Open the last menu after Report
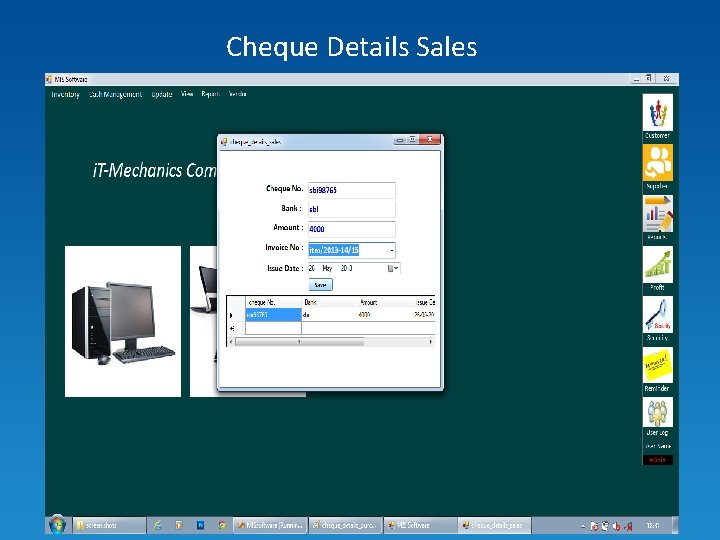Viewport: 720px width, 540px height. (x=237, y=94)
